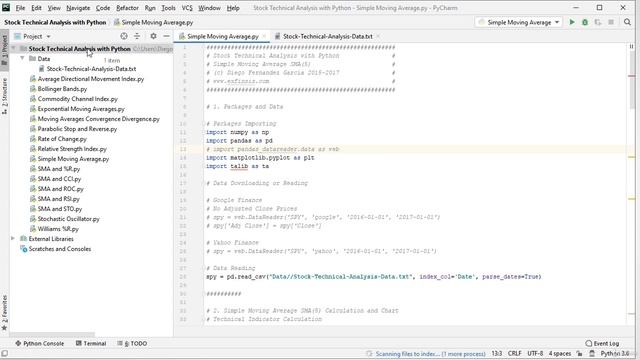This screenshot has width=640, height=360.
Task: Open the Tools menu
Action: click(168, 8)
